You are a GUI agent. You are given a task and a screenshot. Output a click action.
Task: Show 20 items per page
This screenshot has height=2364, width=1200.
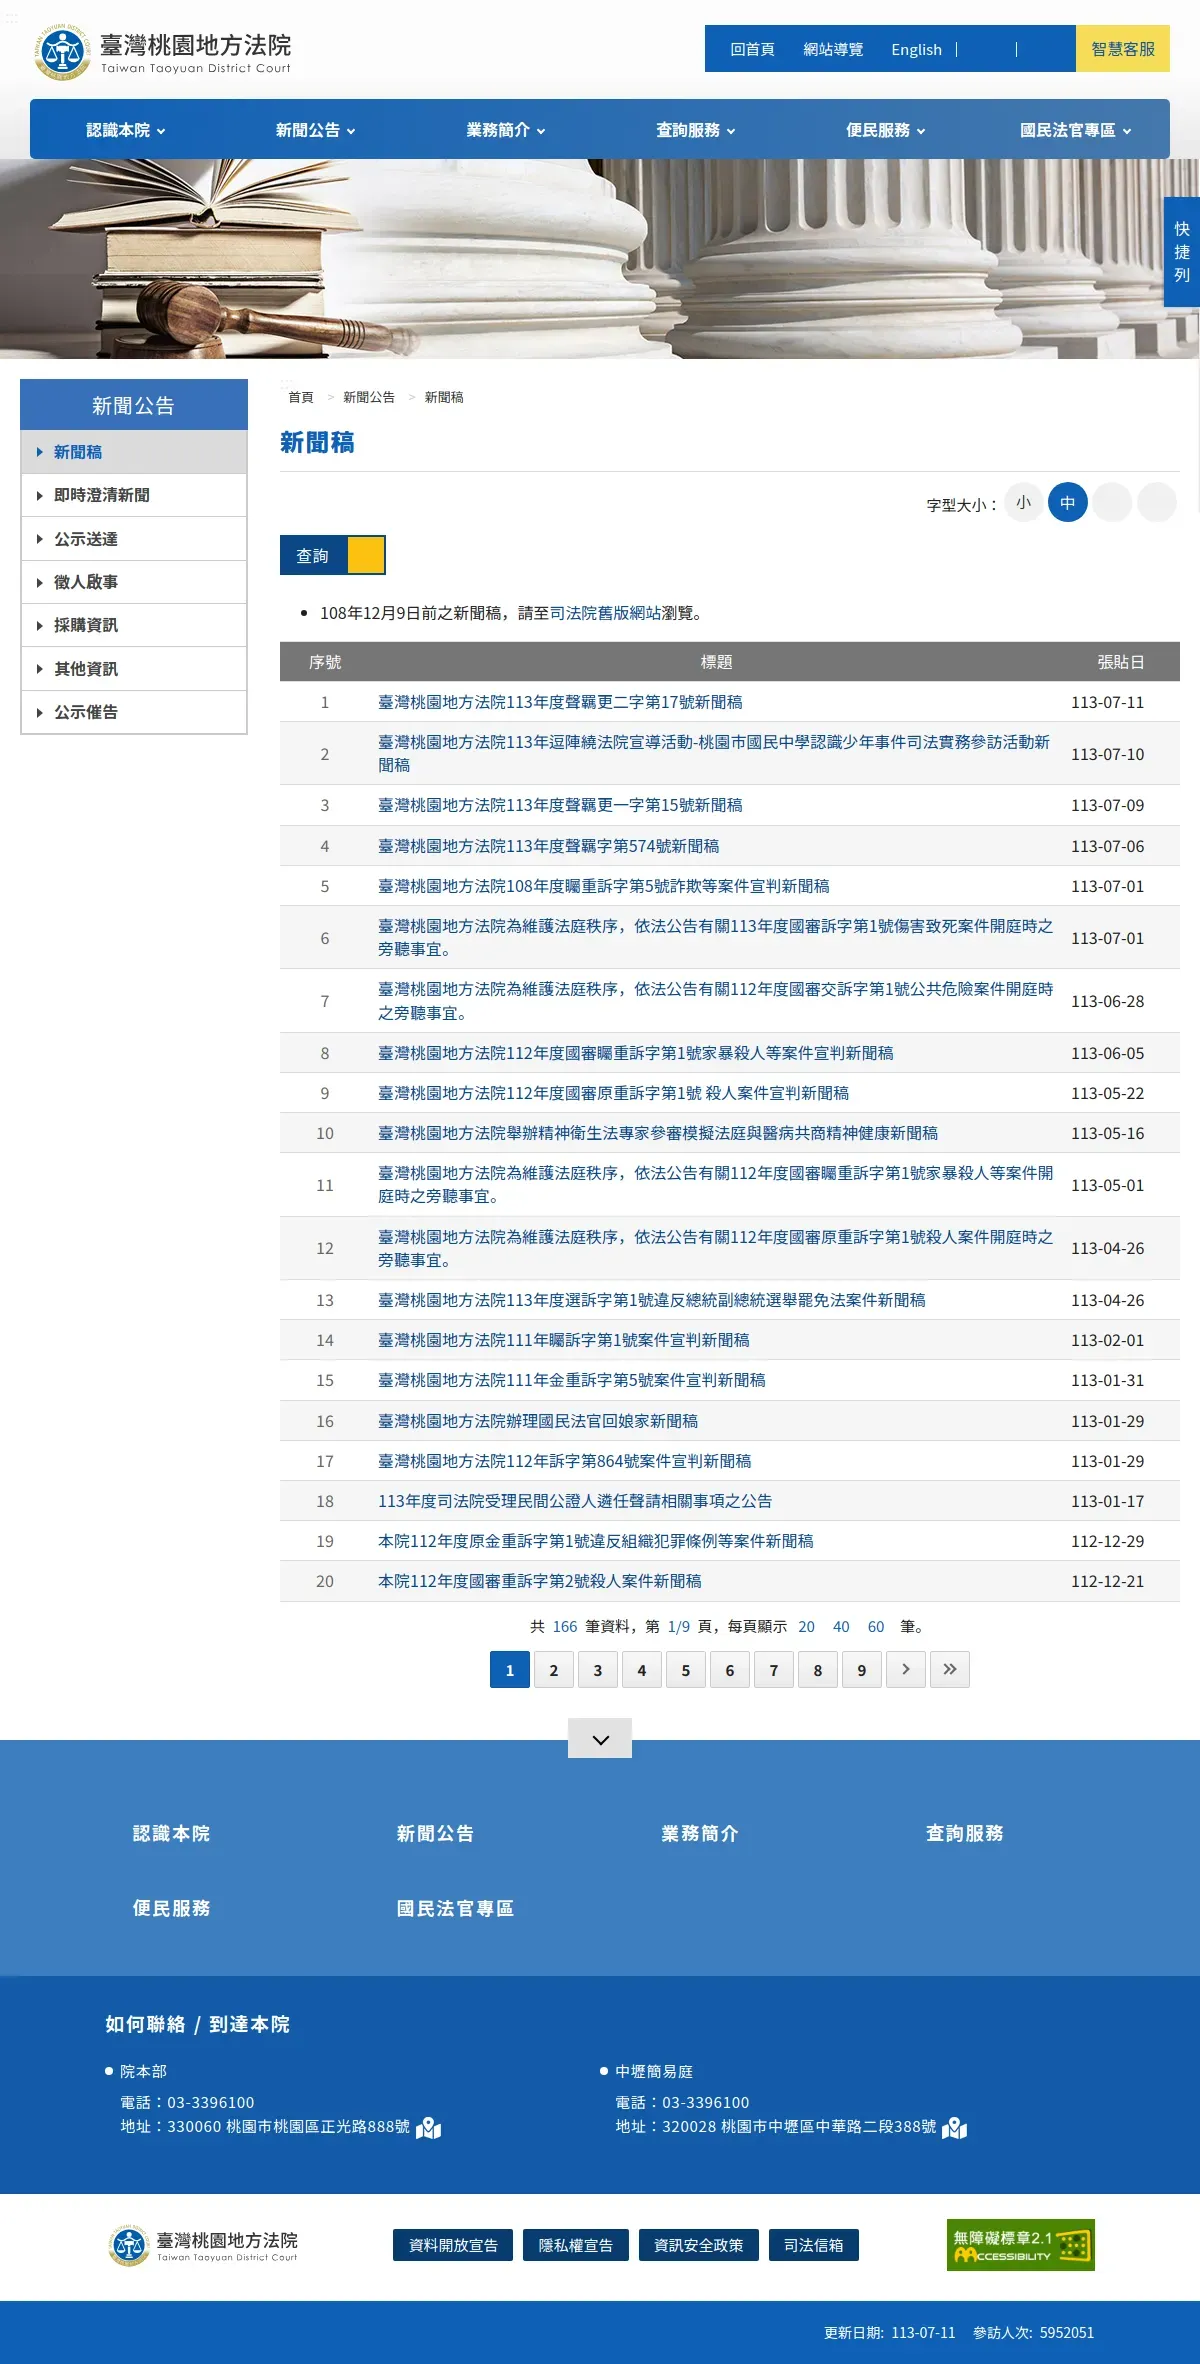tap(806, 1627)
